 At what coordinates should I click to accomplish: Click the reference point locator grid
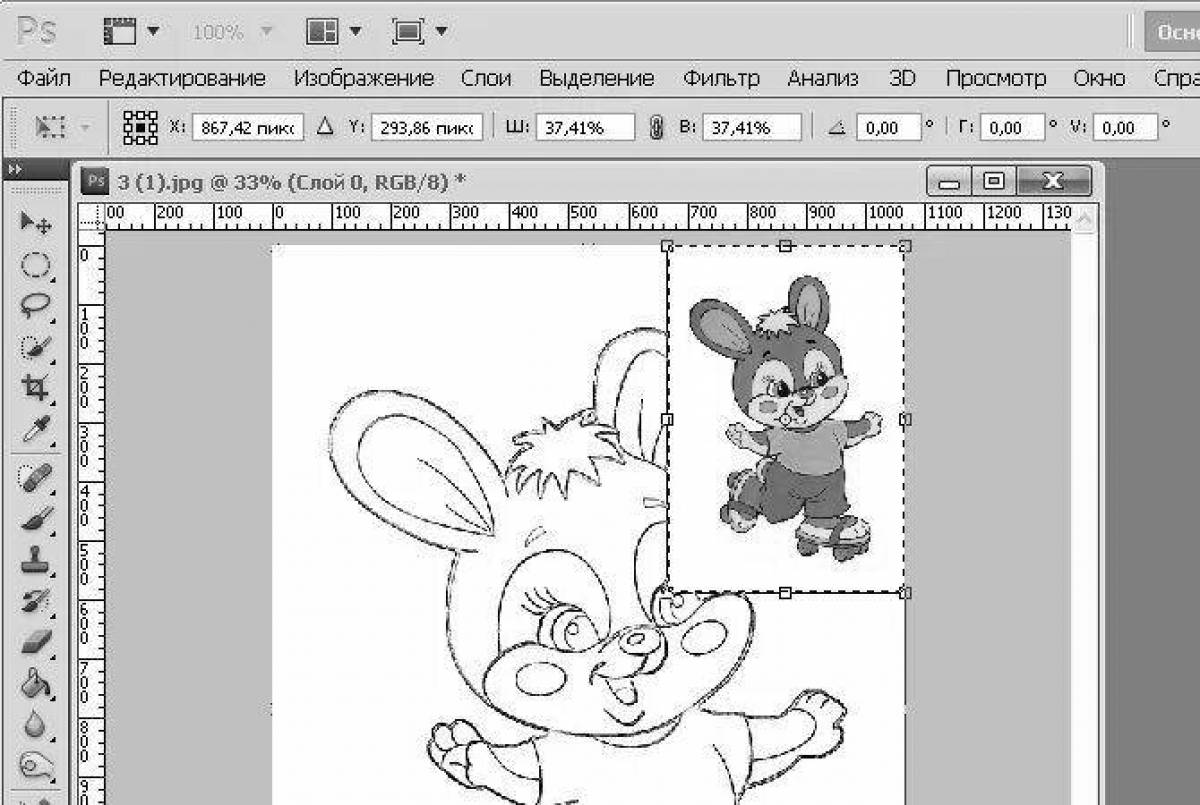(140, 127)
